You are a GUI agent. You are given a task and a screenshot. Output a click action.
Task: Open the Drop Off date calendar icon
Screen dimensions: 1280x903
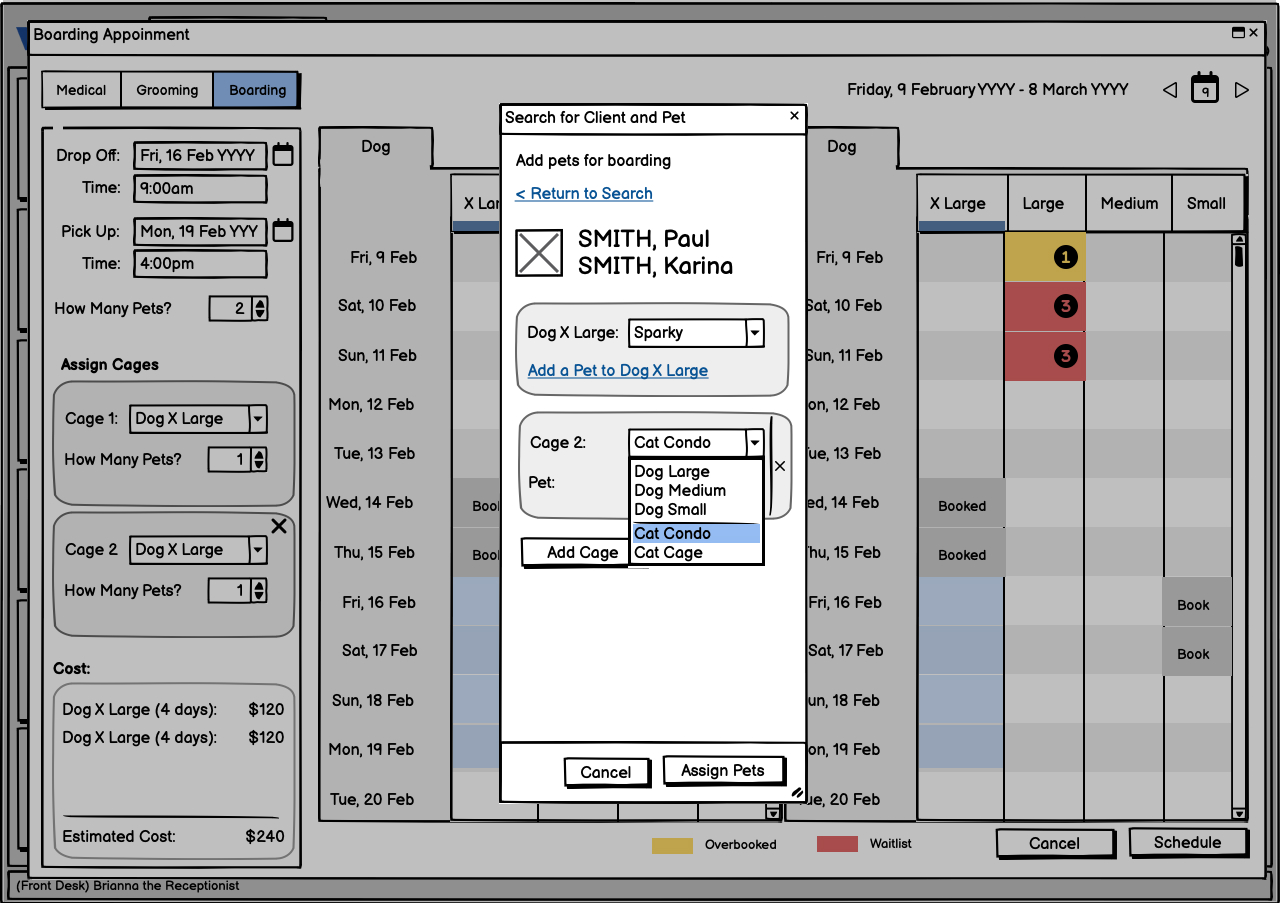(x=283, y=155)
